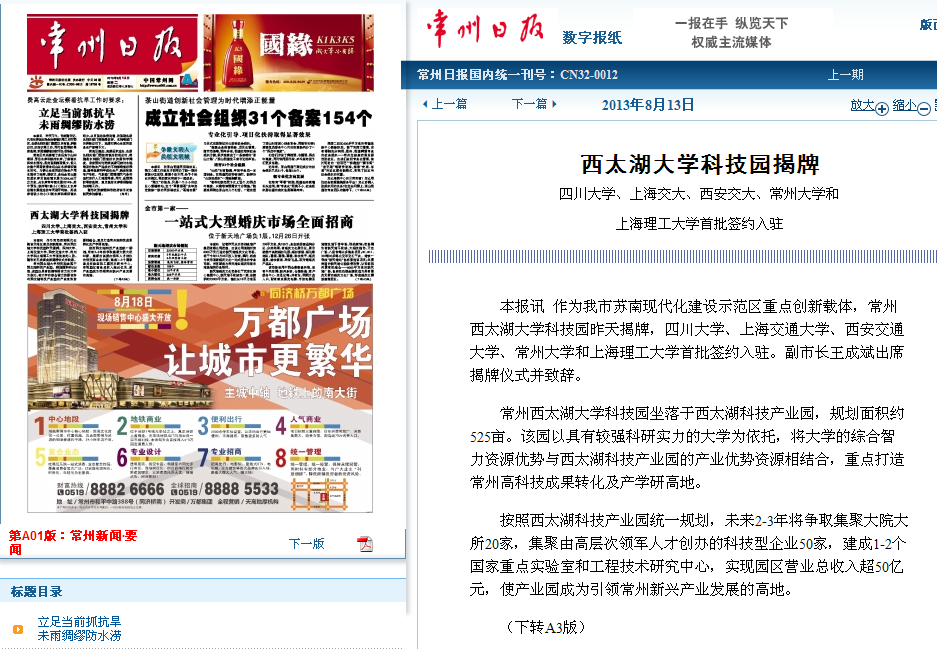
Task: Click 一站式大型婚庆市场全面招商 article on thumbnail
Action: [259, 242]
